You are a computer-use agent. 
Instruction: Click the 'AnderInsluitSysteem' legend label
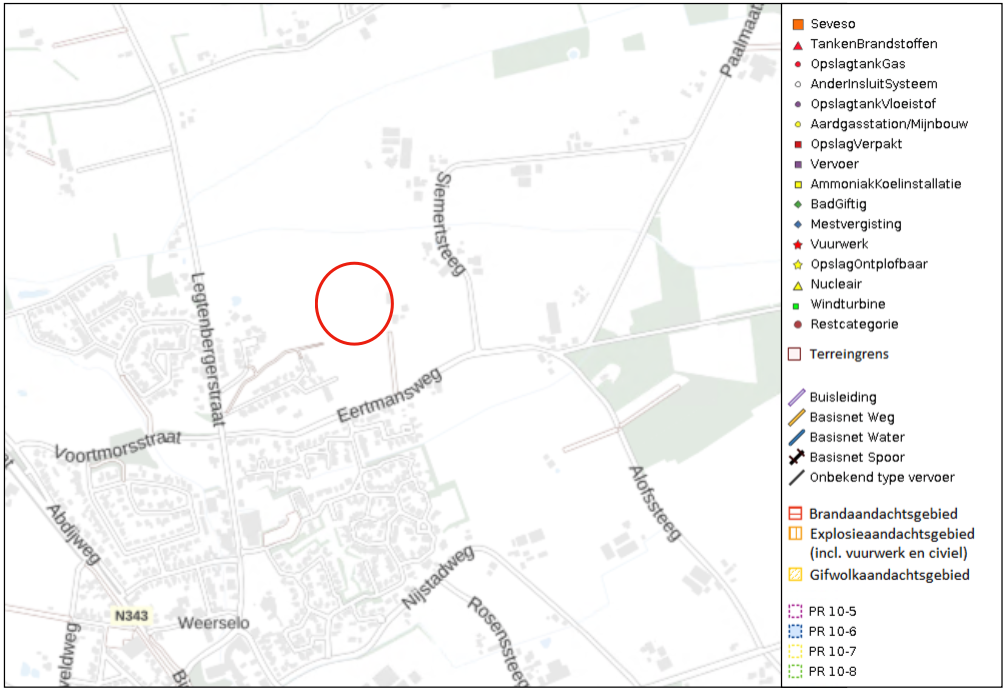pyautogui.click(x=873, y=84)
